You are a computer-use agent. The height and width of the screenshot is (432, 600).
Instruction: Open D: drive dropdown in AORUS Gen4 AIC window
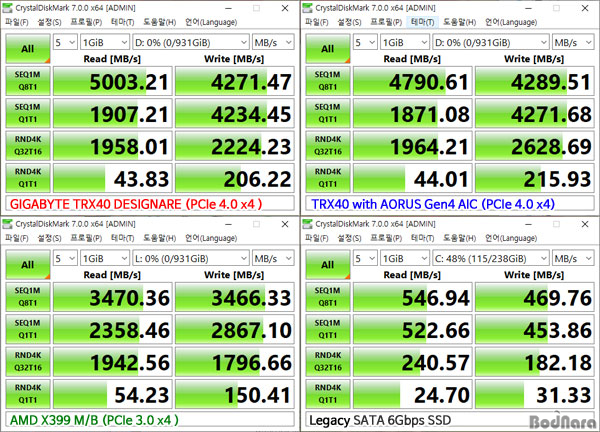[x=491, y=42]
